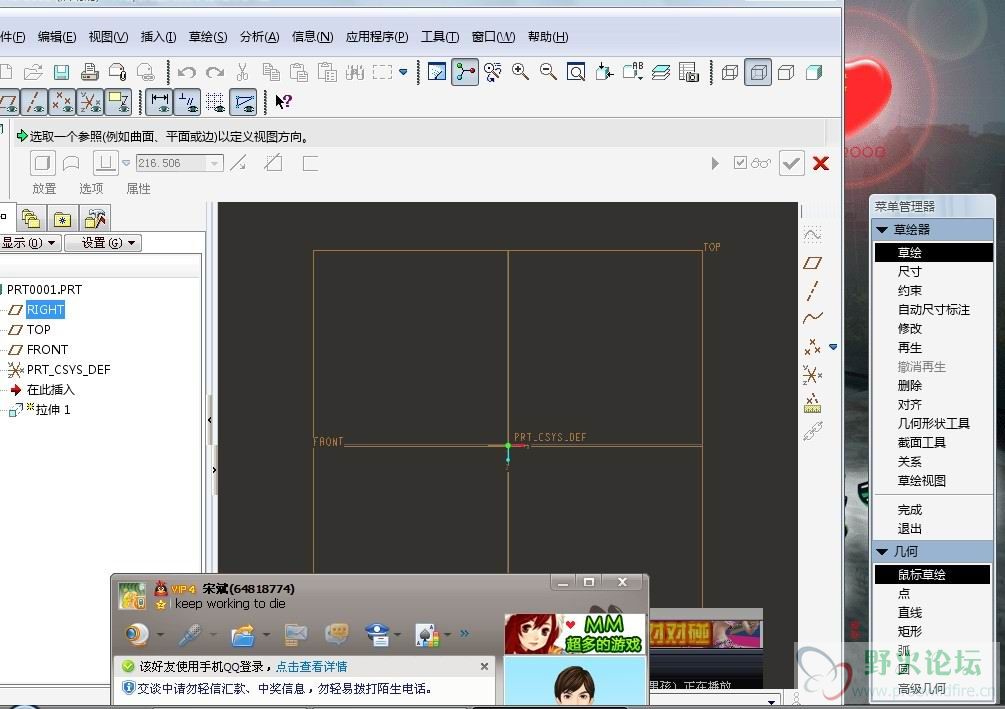Click 约束 in menu manager
This screenshot has width=1005, height=709.
coord(909,290)
